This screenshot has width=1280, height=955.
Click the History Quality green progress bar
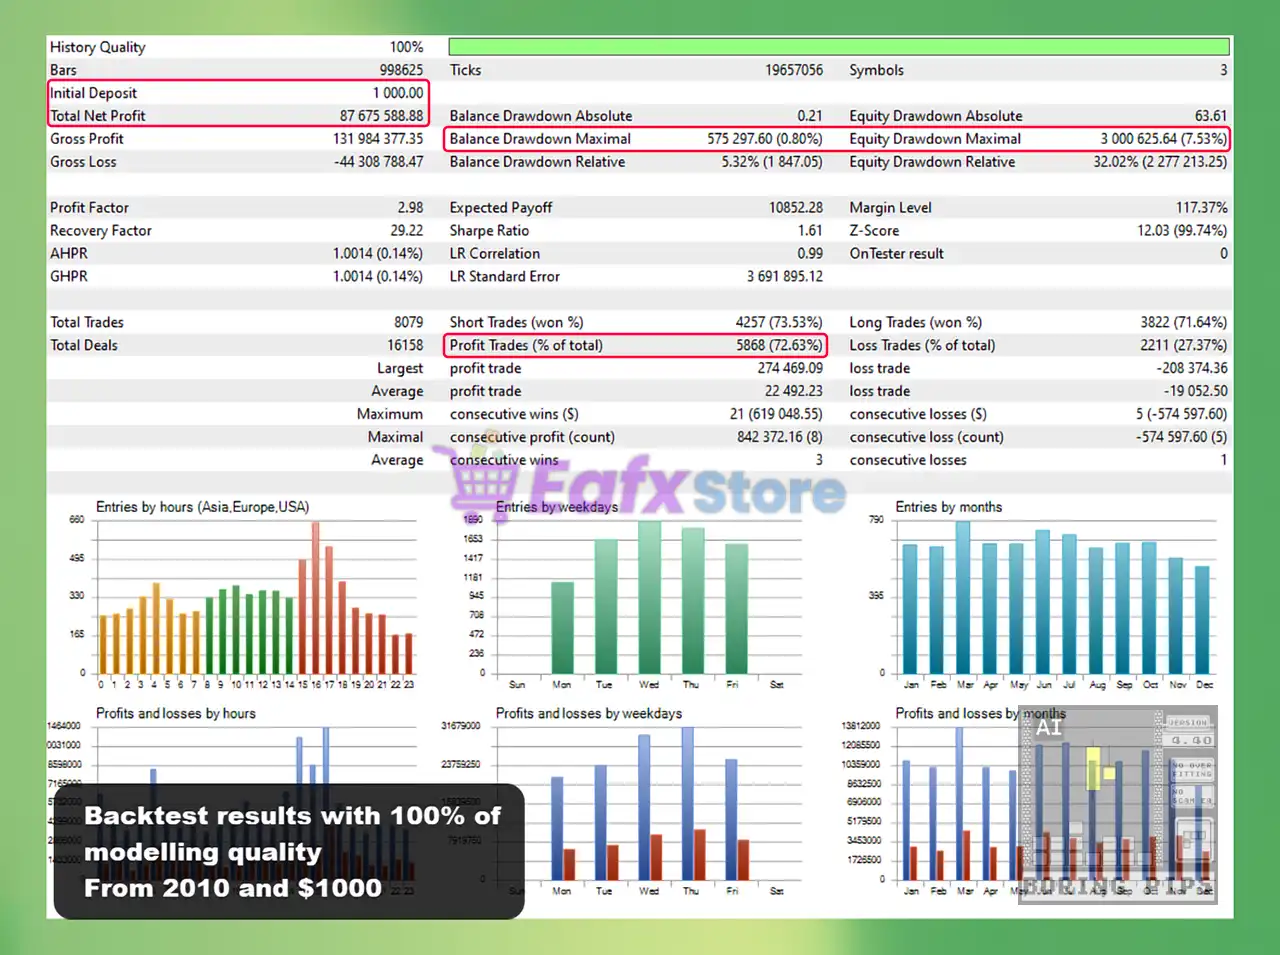[x=838, y=47]
